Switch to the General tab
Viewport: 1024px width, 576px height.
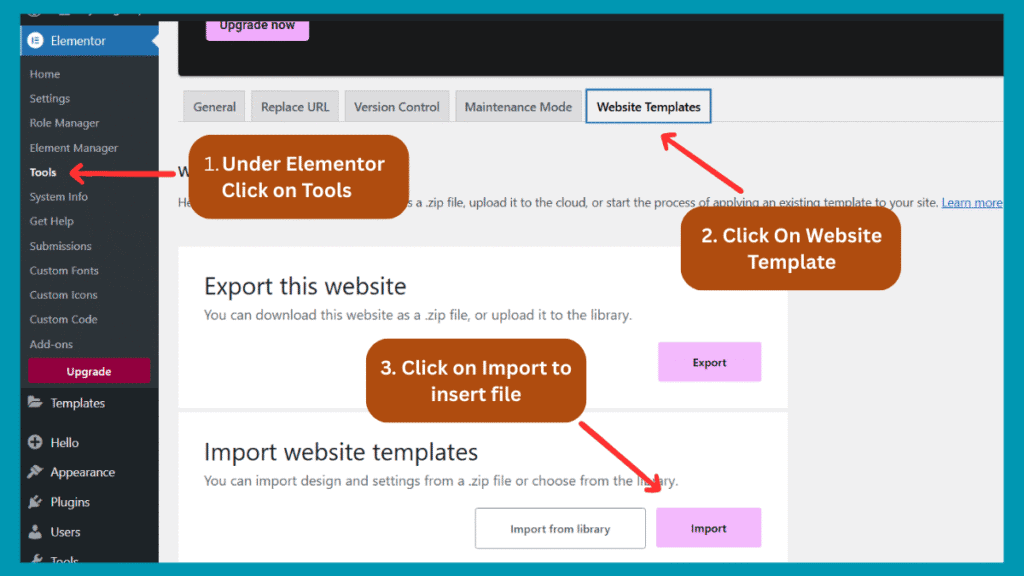click(214, 106)
